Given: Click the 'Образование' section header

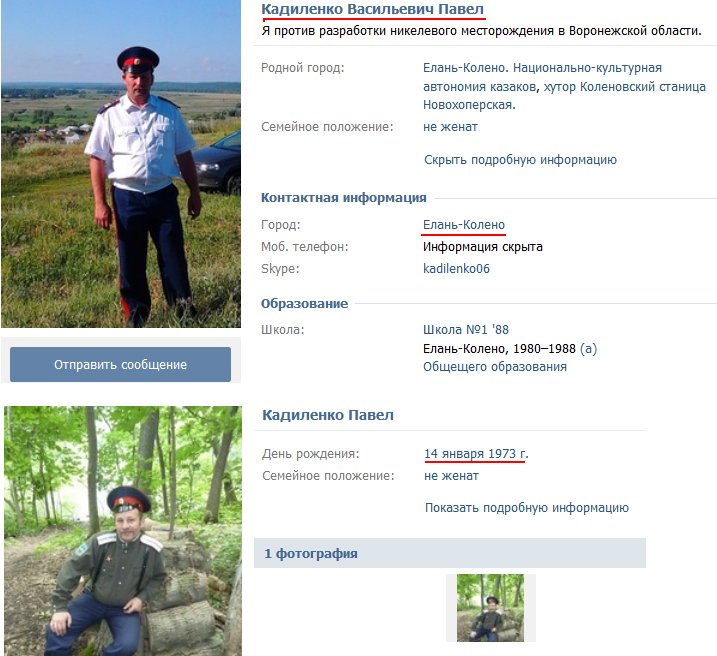Looking at the screenshot, I should [304, 303].
